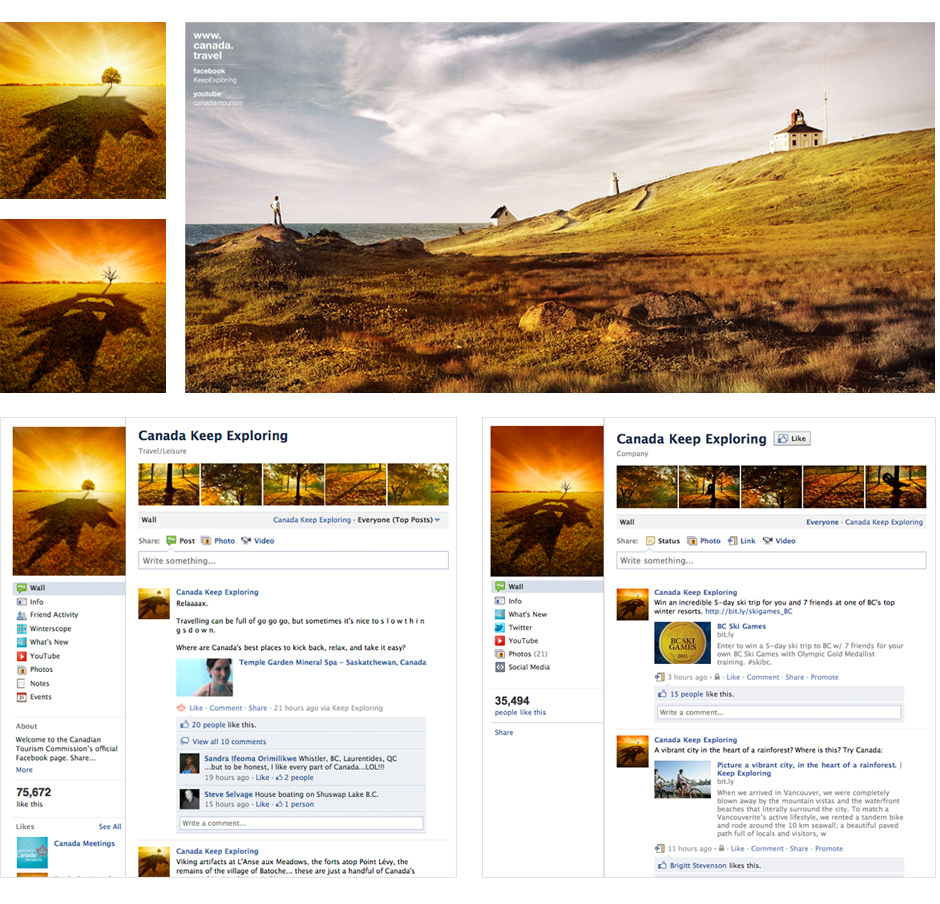Open the Social Media icon in the sidebar
This screenshot has width=940, height=904.
tap(500, 667)
